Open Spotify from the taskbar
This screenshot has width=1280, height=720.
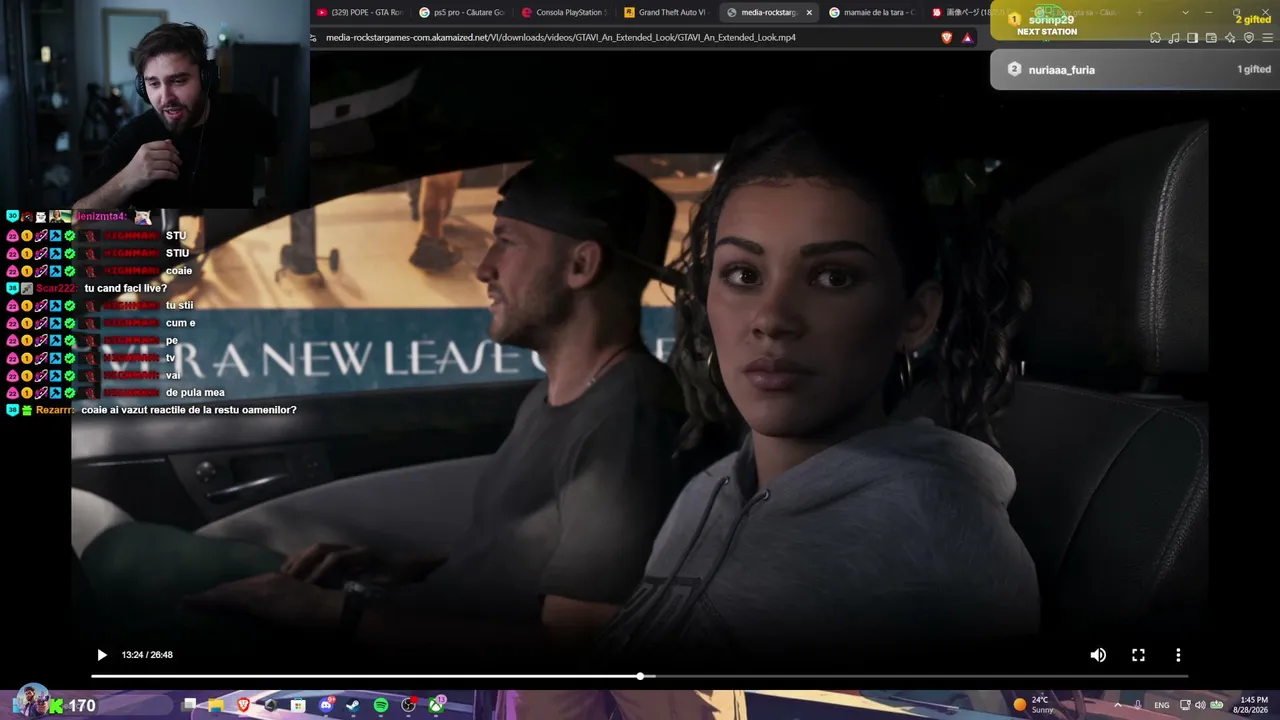(381, 705)
